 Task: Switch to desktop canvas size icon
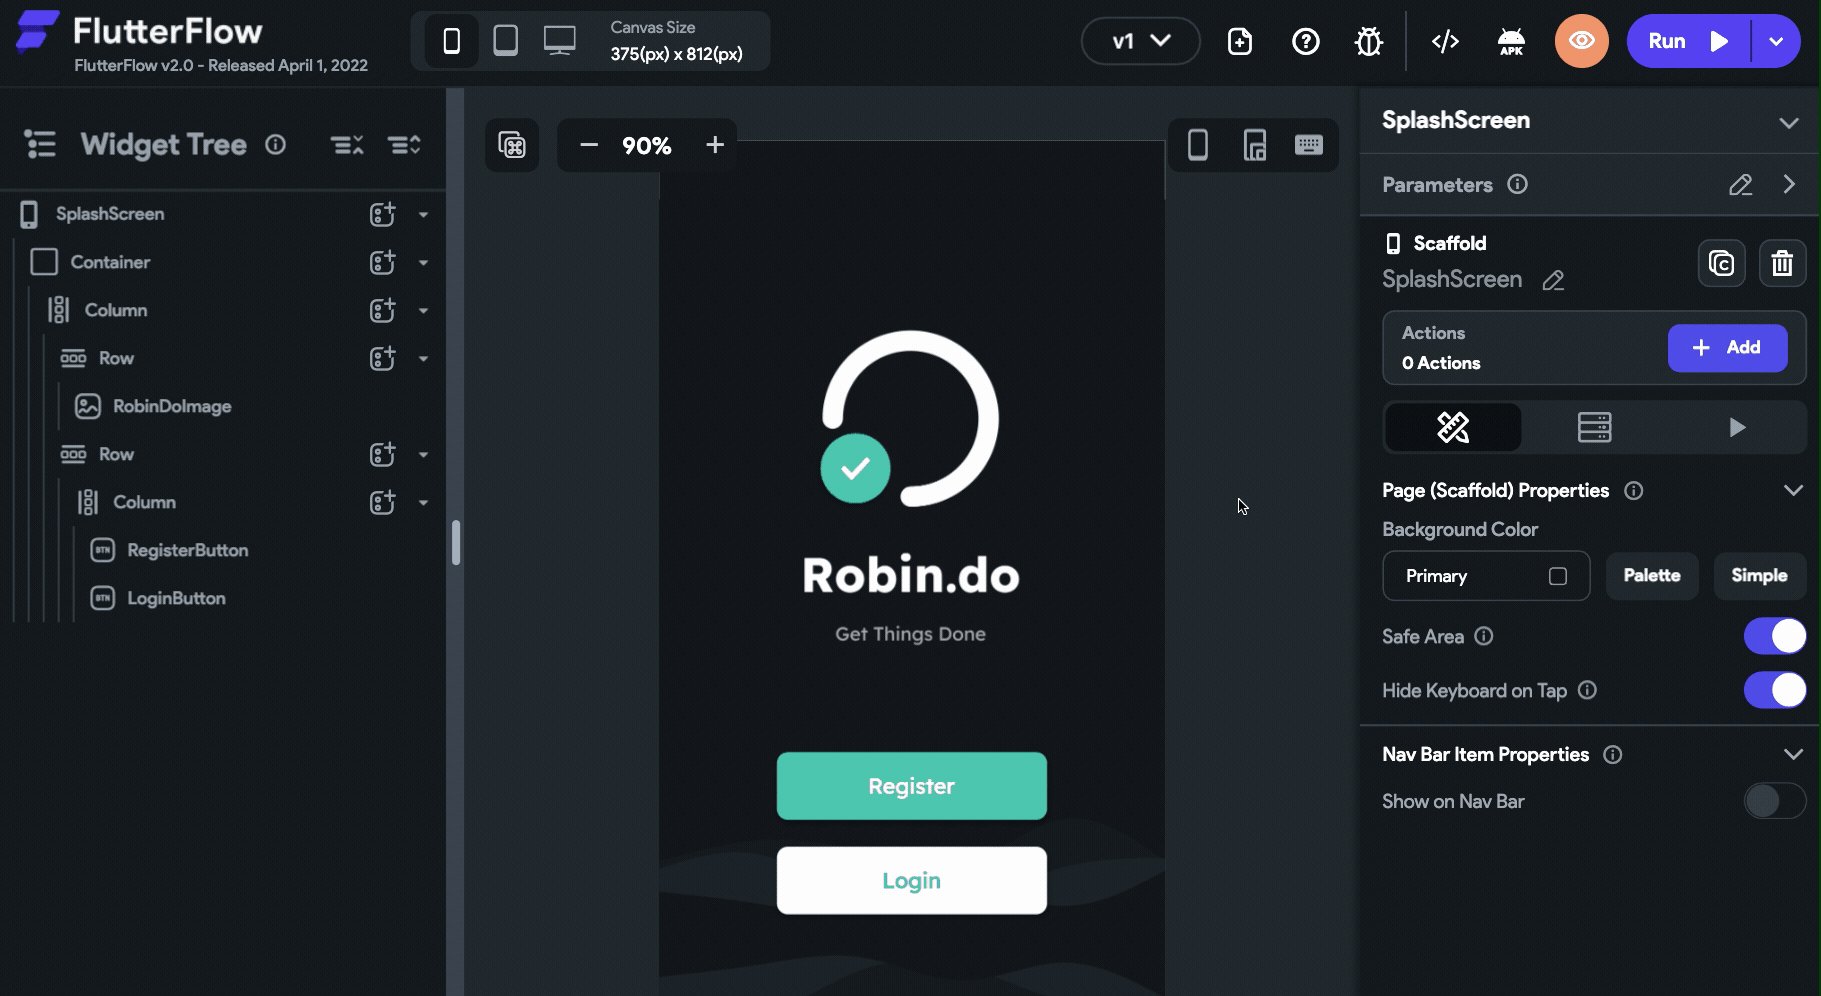click(559, 40)
